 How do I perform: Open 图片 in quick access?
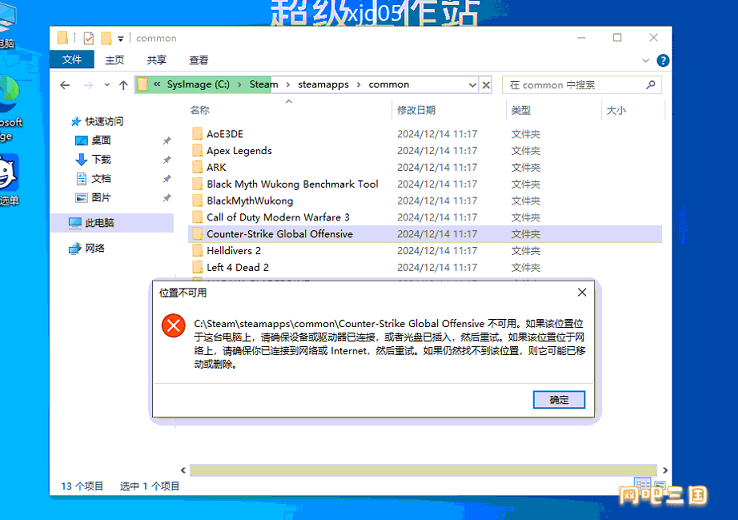point(93,198)
